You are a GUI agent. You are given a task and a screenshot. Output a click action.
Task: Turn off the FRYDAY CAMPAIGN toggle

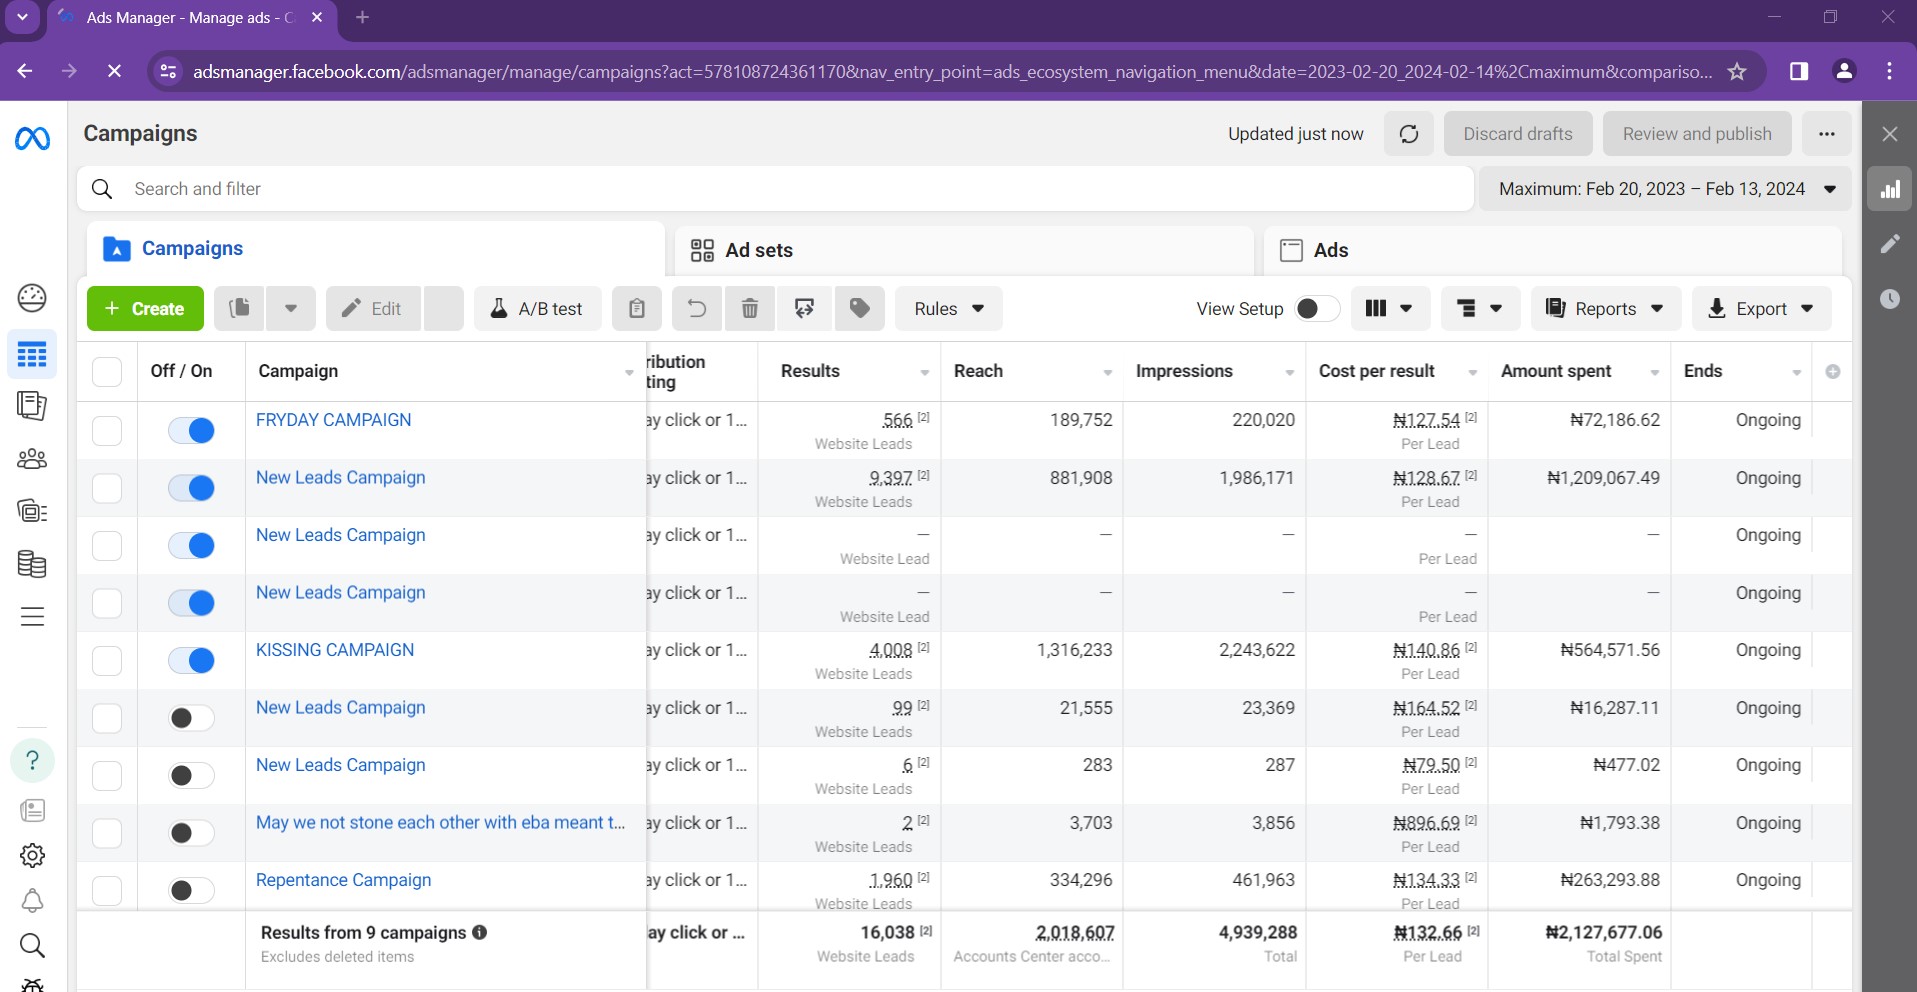(x=191, y=430)
